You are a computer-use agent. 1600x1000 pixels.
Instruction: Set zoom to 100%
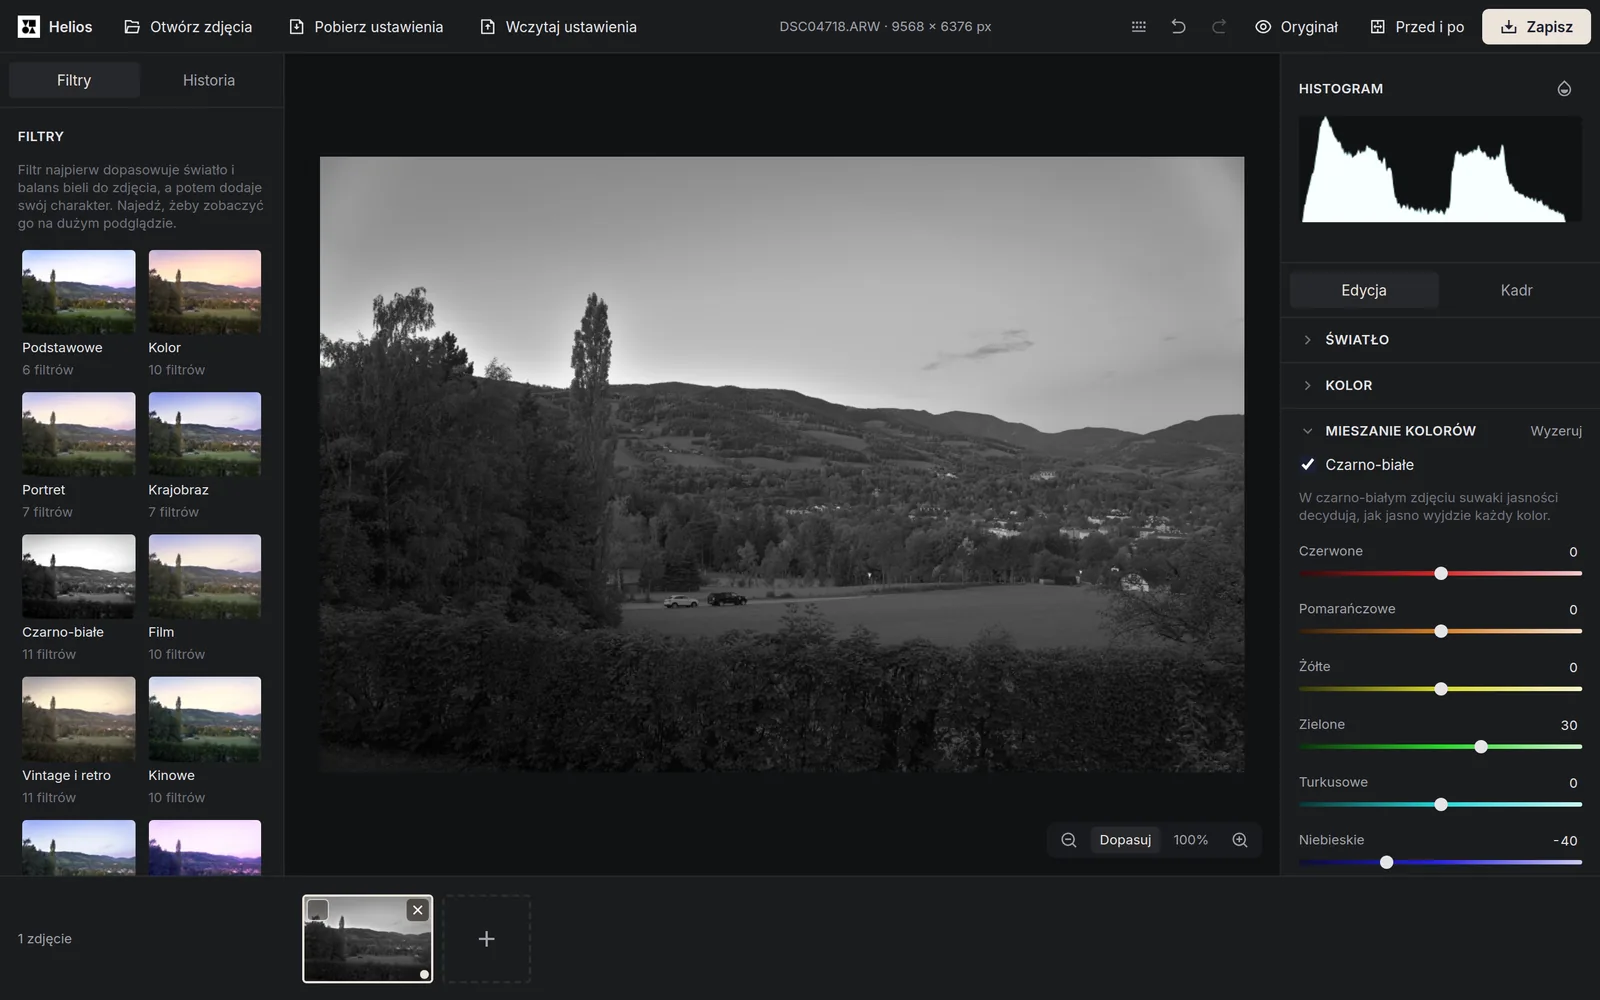[1190, 840]
